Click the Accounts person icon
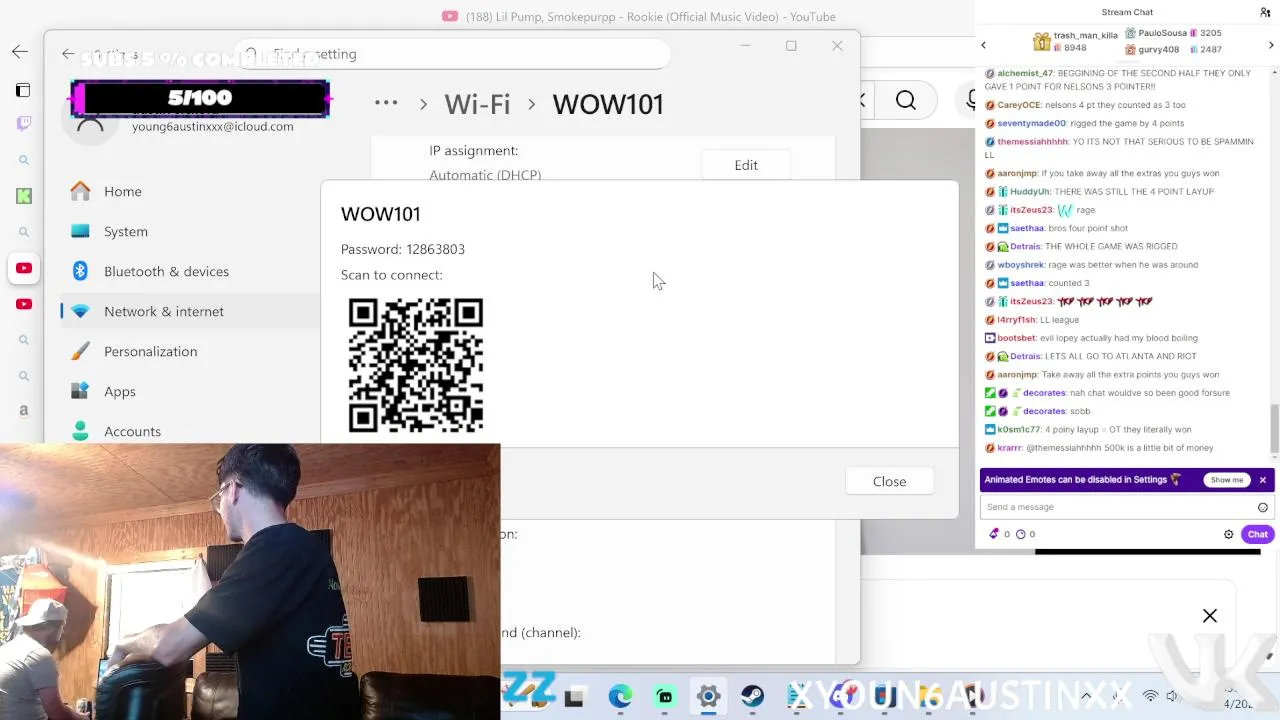The width and height of the screenshot is (1280, 720). click(x=80, y=431)
